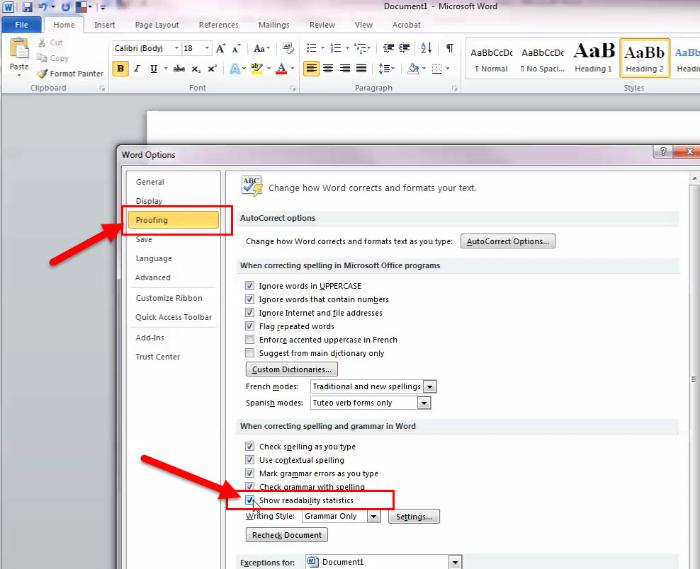The height and width of the screenshot is (569, 700).
Task: Align text right
Action: [345, 68]
